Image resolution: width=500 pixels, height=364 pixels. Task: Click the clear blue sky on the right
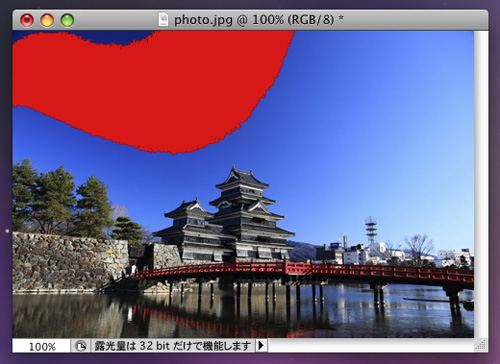[400, 117]
